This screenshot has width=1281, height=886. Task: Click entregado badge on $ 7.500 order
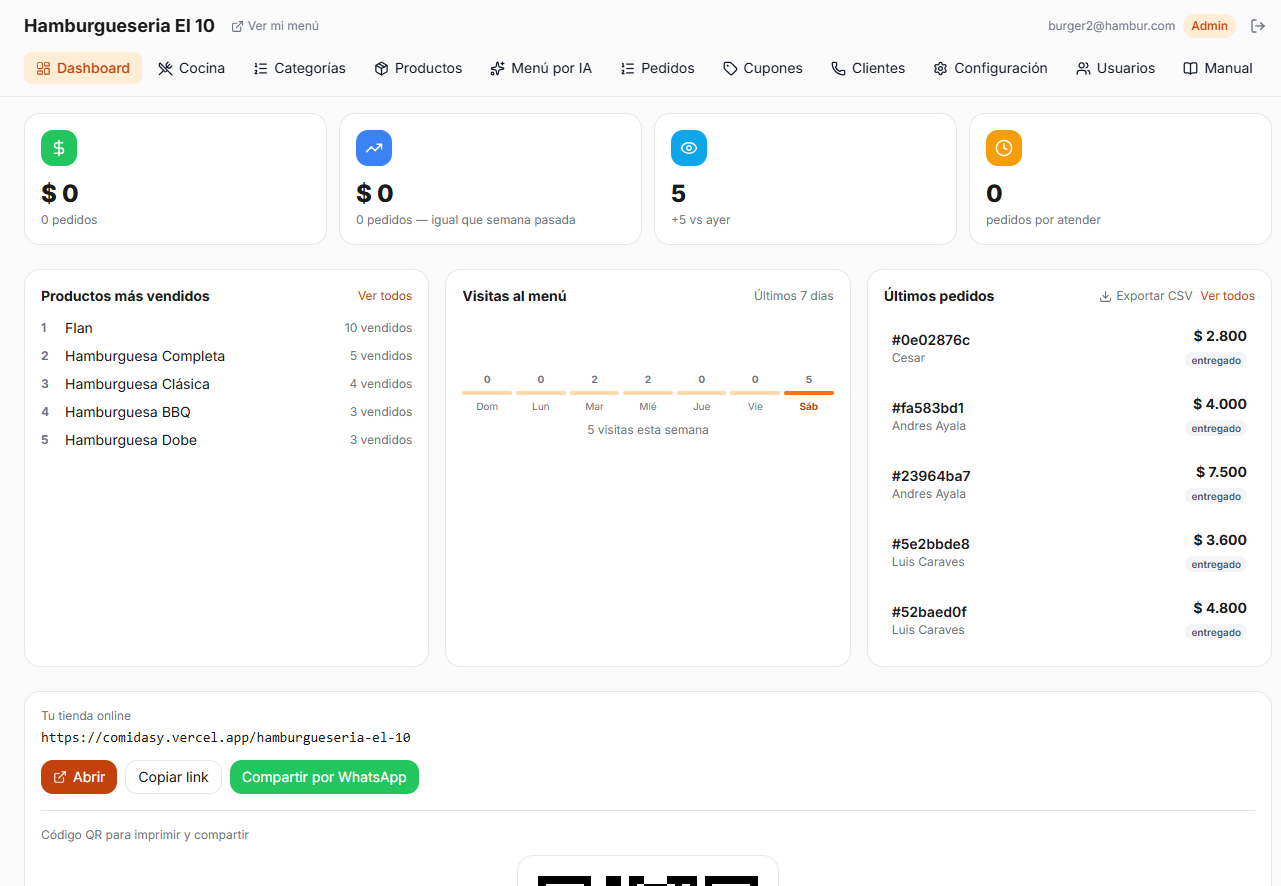pyautogui.click(x=1216, y=496)
